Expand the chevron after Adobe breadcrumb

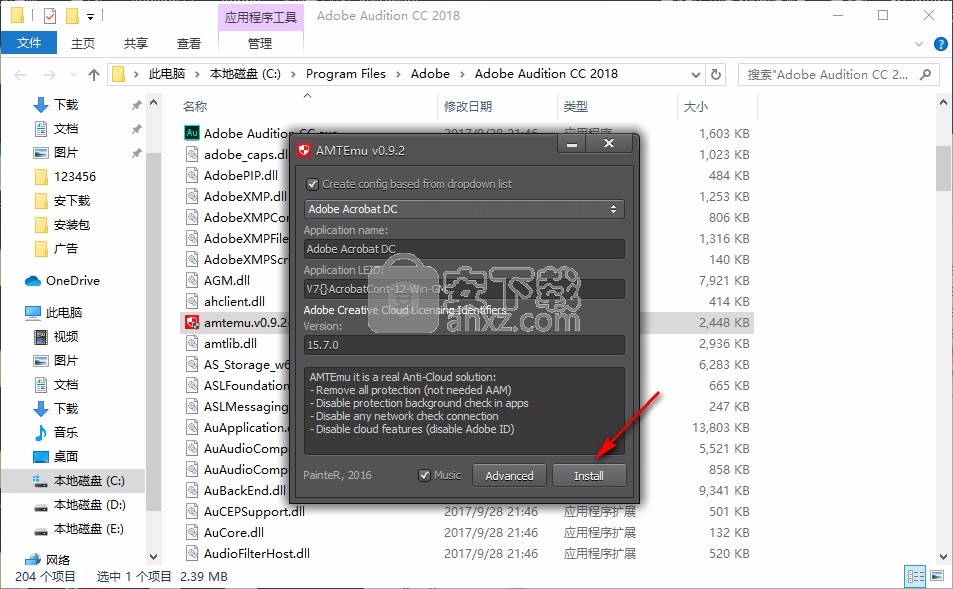coord(462,74)
